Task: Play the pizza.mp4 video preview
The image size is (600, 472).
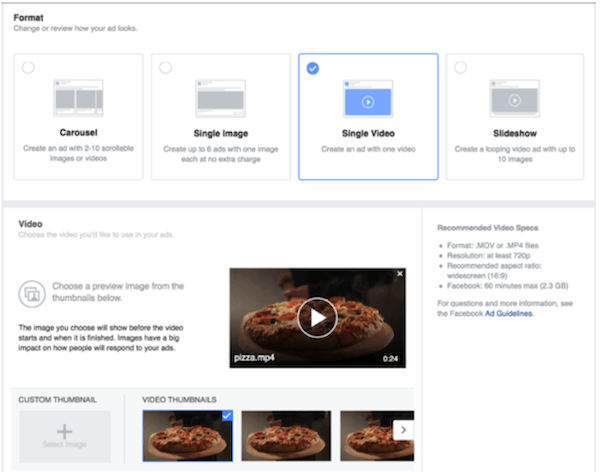Action: (317, 318)
